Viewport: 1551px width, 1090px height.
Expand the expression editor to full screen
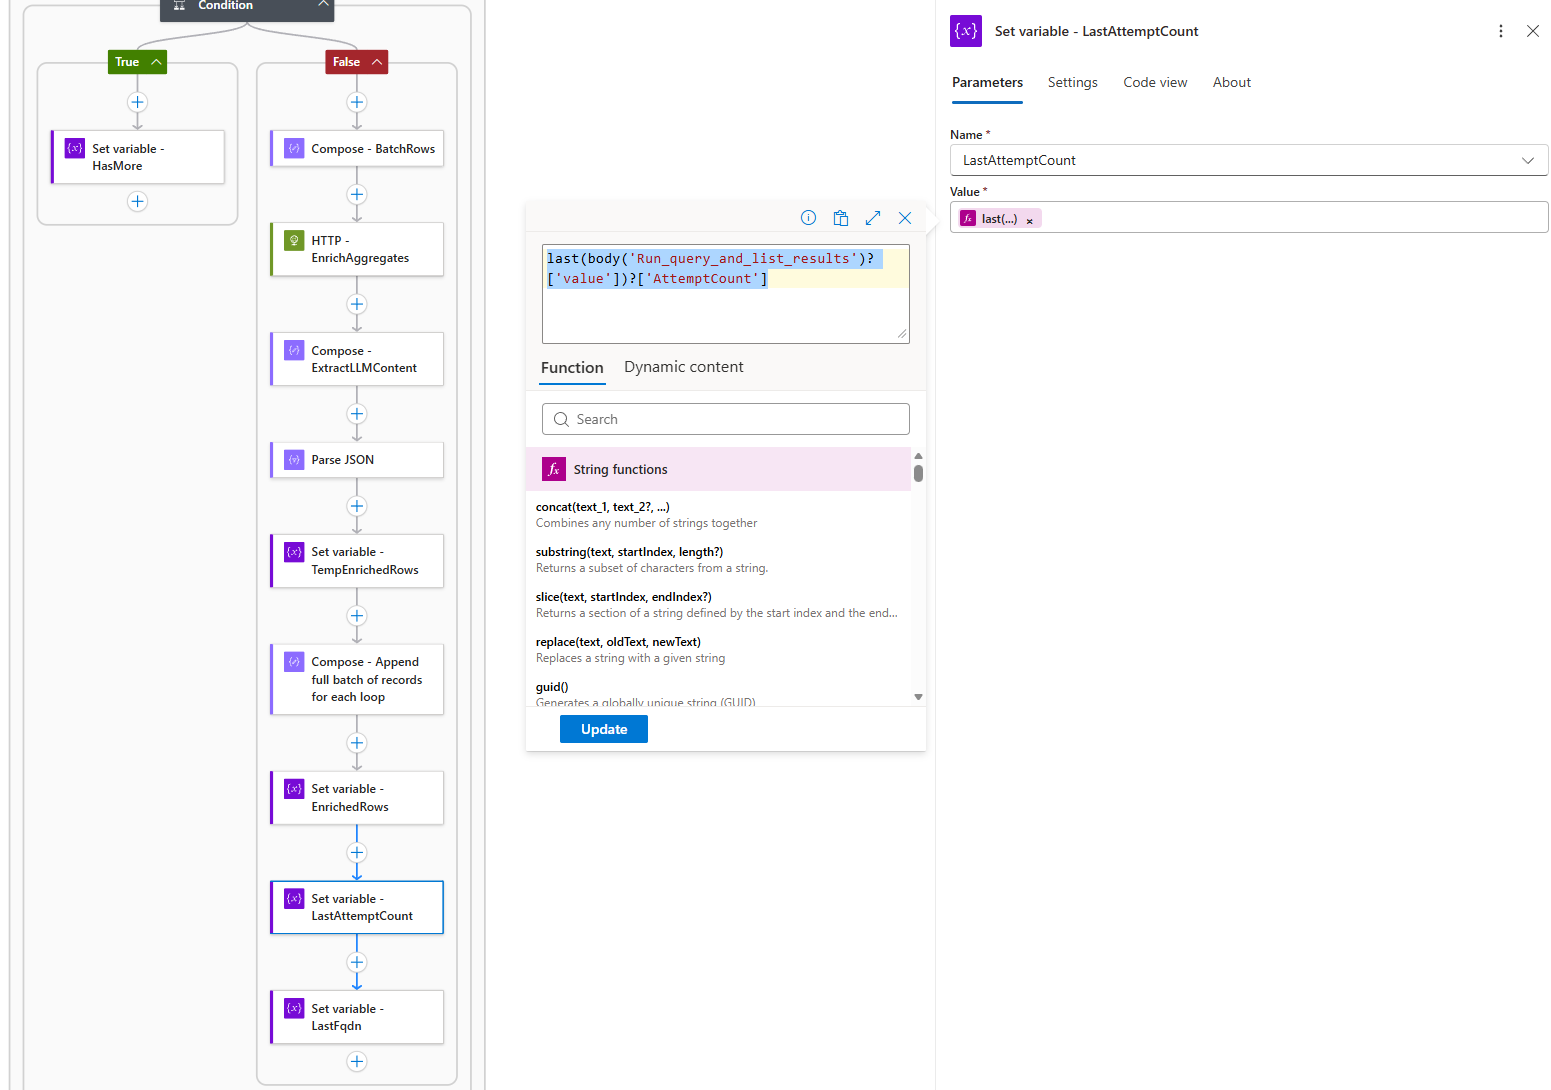[872, 218]
